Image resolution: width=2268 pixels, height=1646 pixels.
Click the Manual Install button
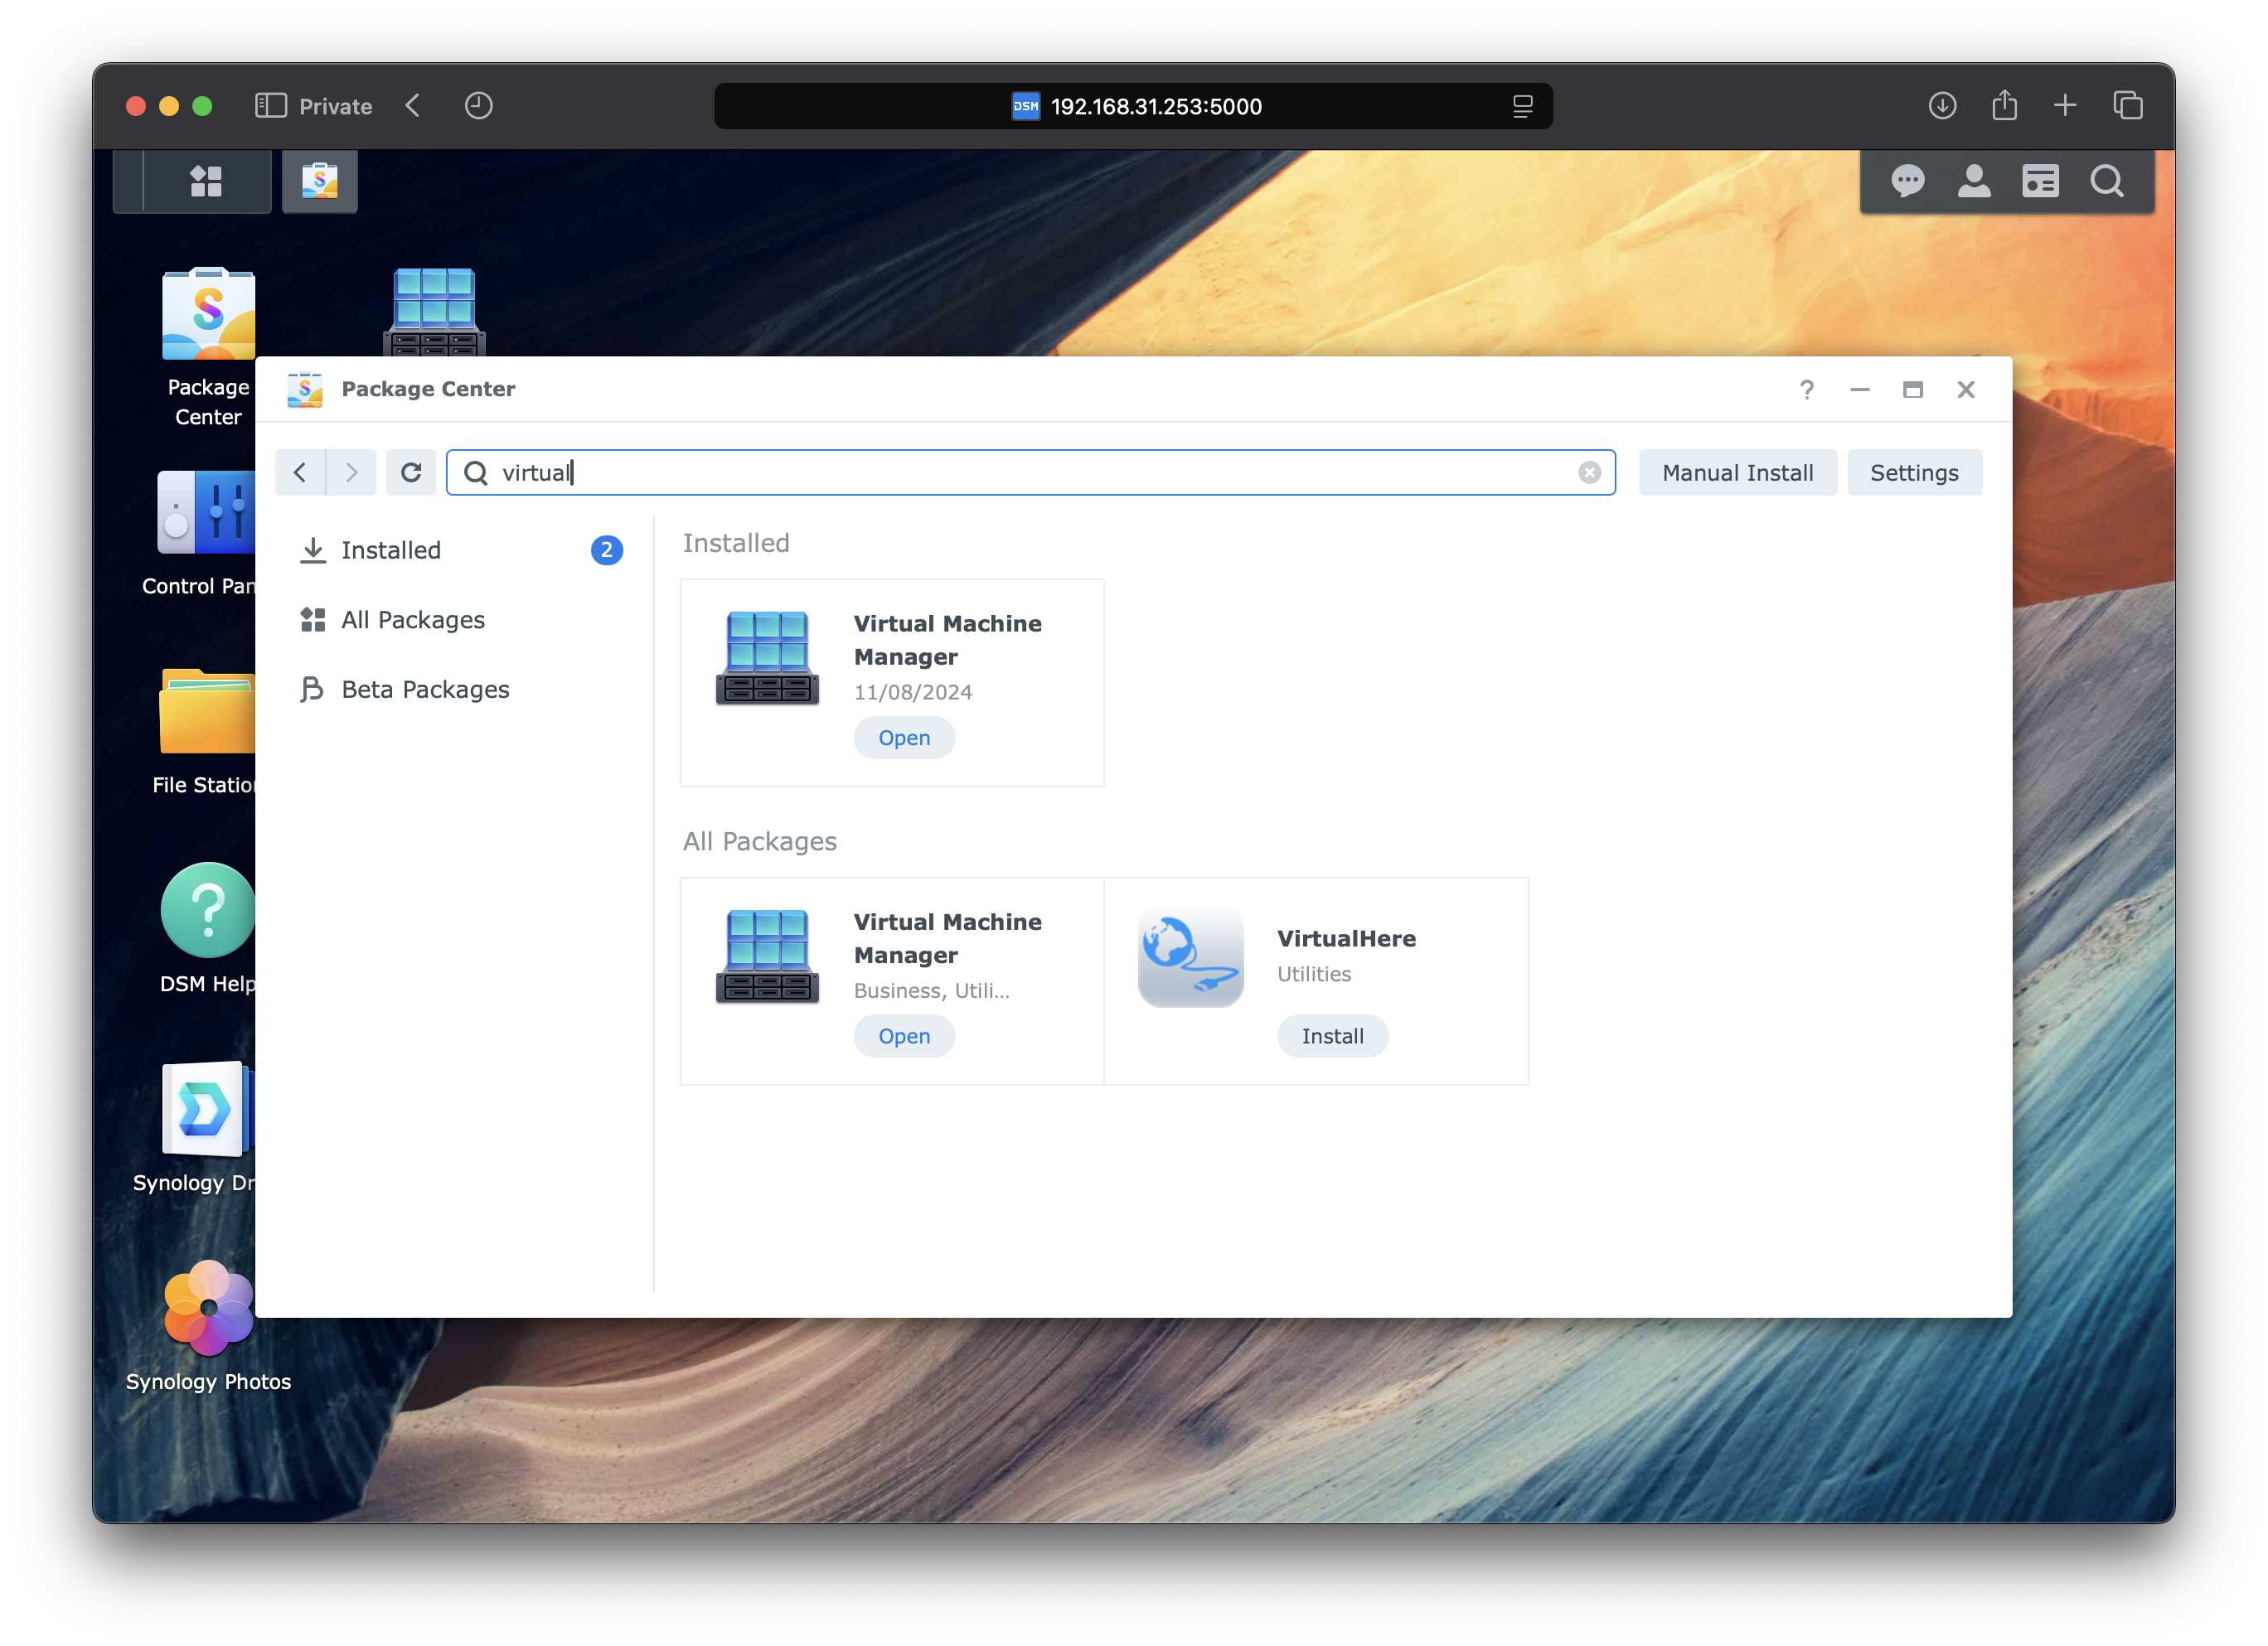tap(1737, 472)
